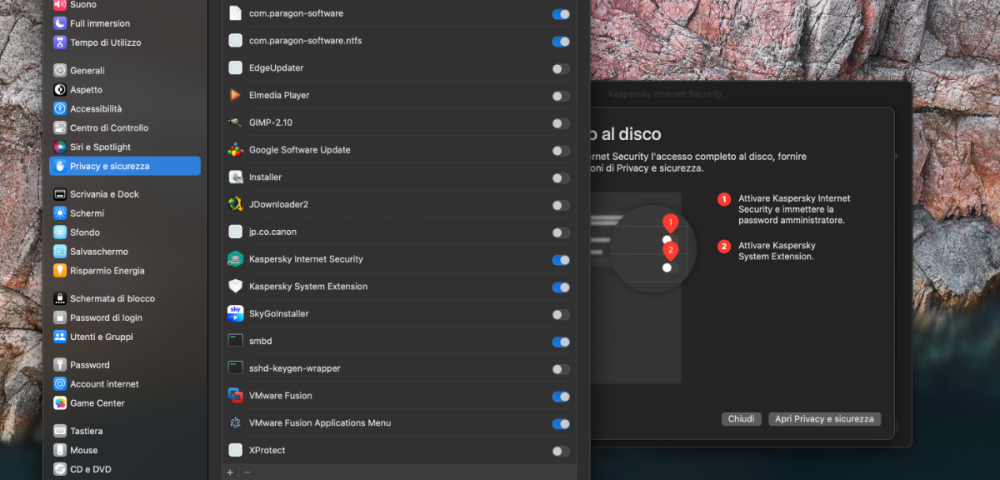Enable the XProtect toggle
Screen dimensions: 1000x480
coord(561,451)
